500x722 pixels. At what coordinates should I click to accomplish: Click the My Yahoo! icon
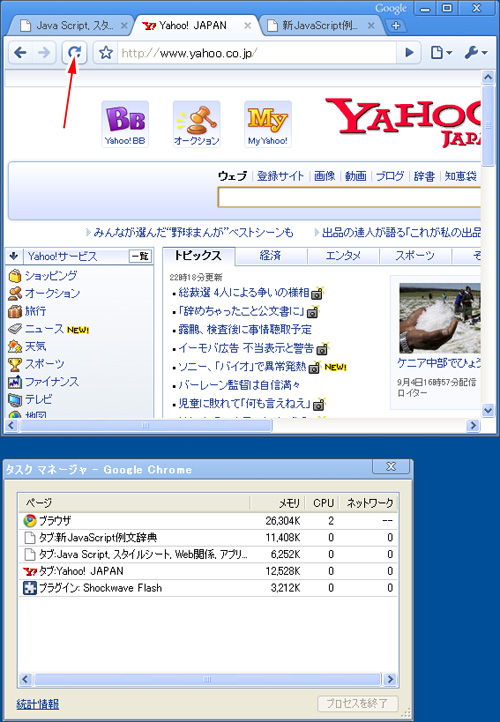click(x=267, y=124)
